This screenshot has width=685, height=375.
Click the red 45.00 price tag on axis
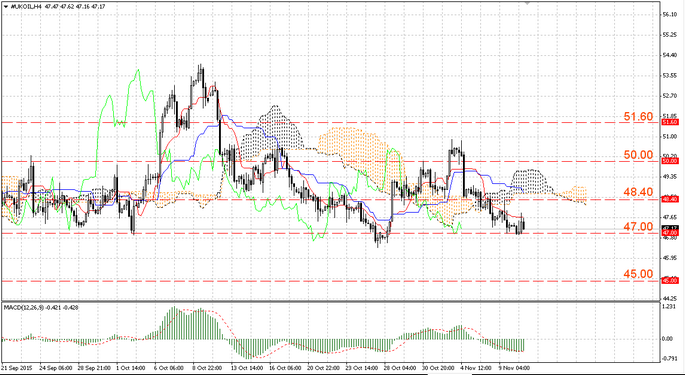[x=670, y=280]
